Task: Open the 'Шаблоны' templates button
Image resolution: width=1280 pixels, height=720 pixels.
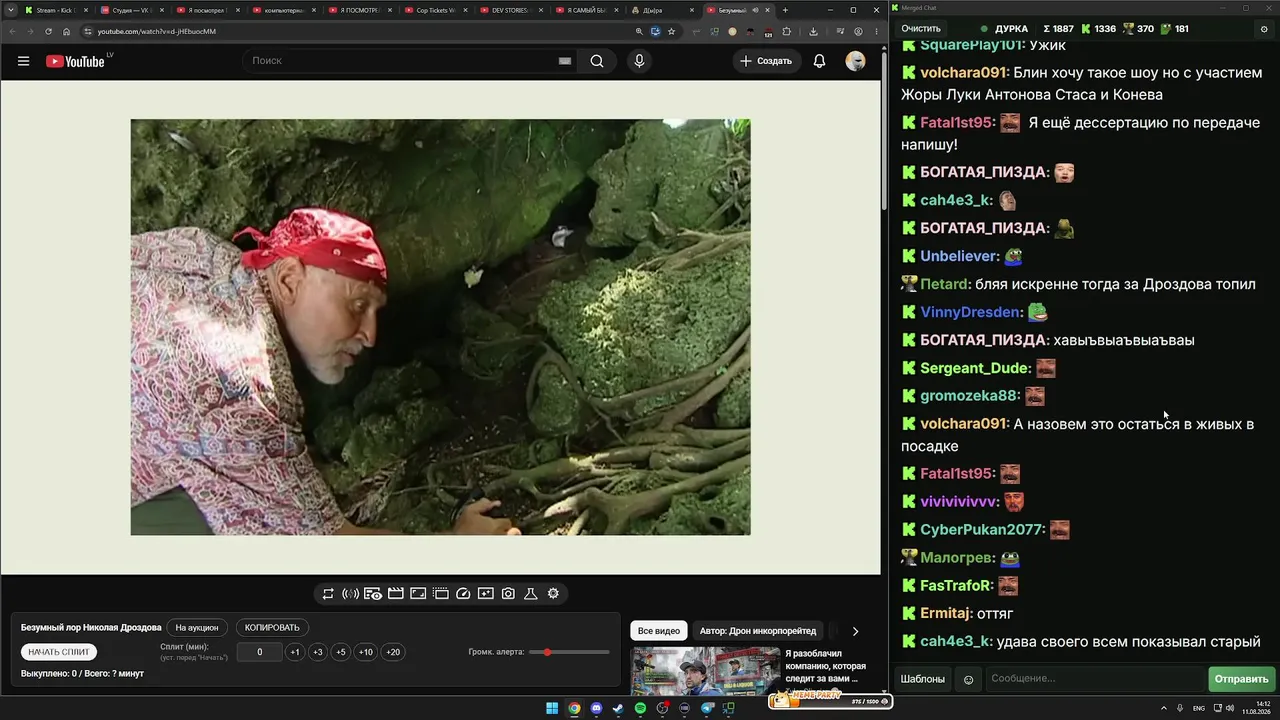Action: 923,679
